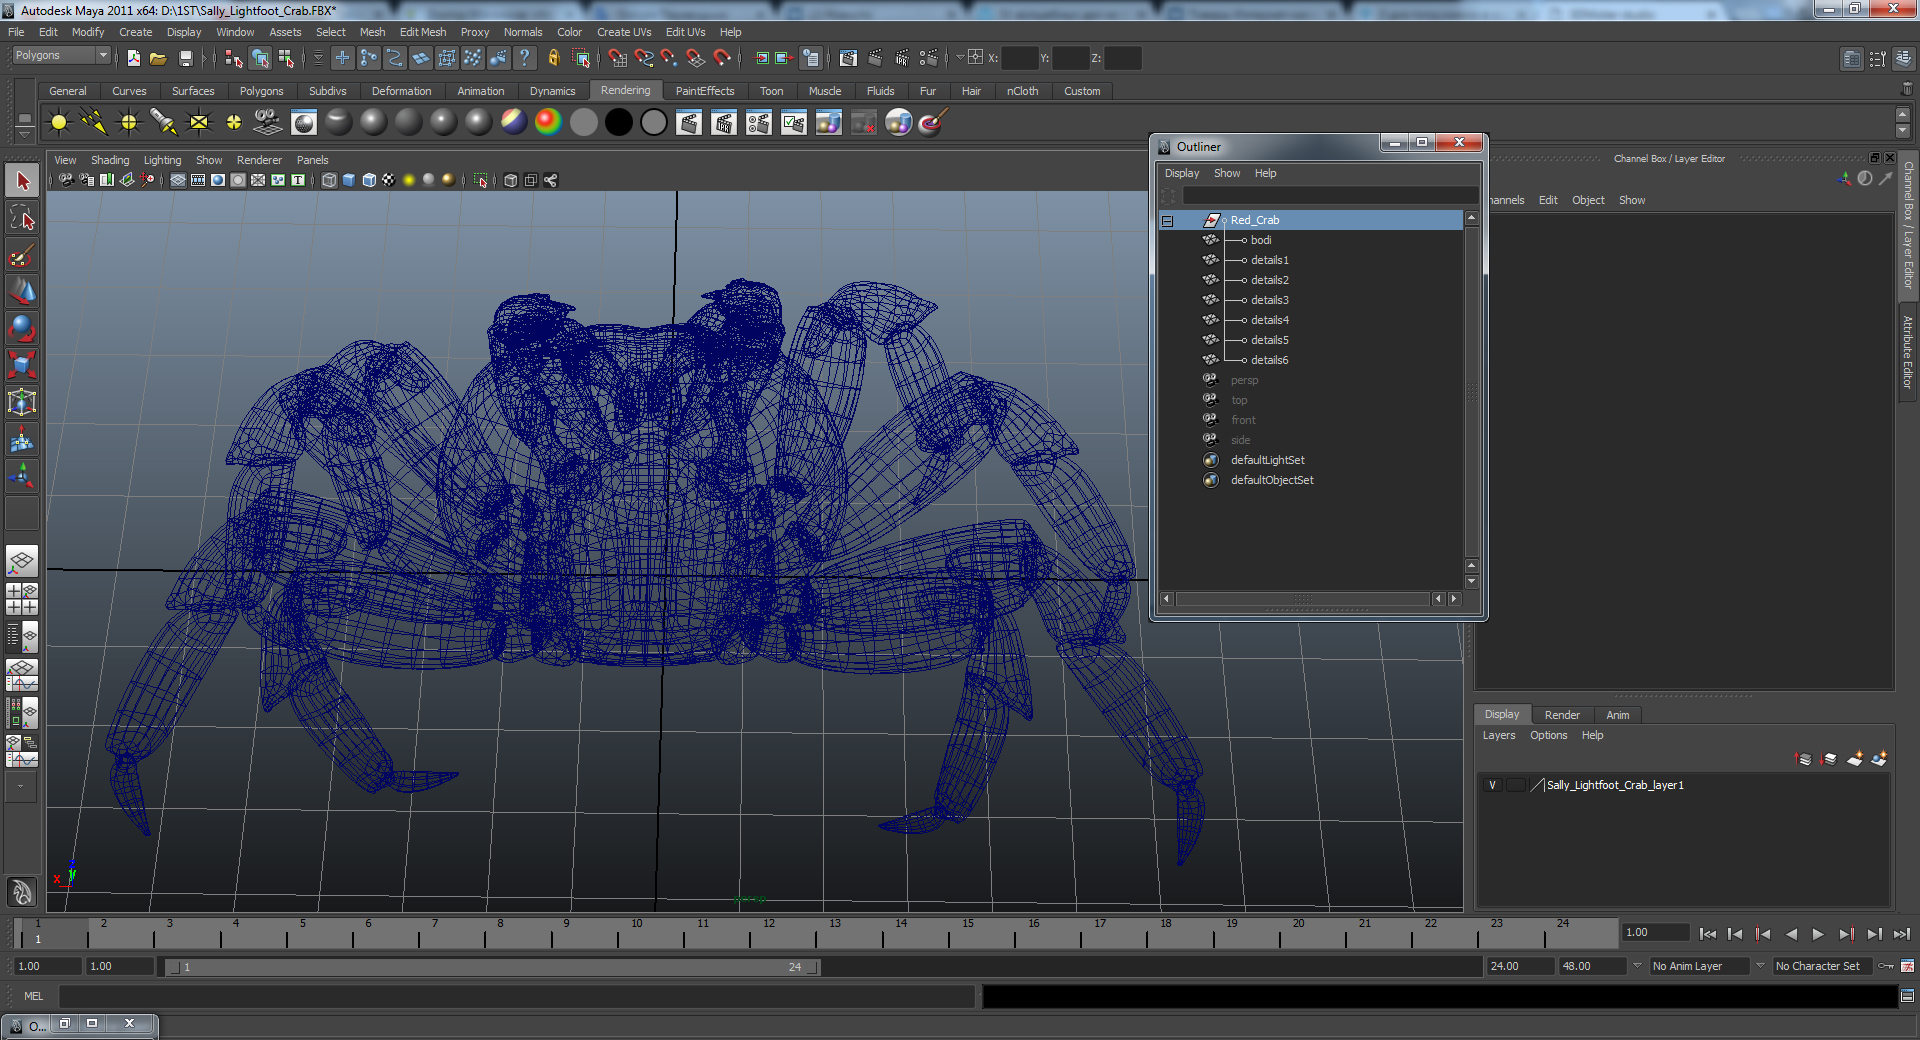
Task: Select the Universal Manipulator tool
Action: coord(22,402)
